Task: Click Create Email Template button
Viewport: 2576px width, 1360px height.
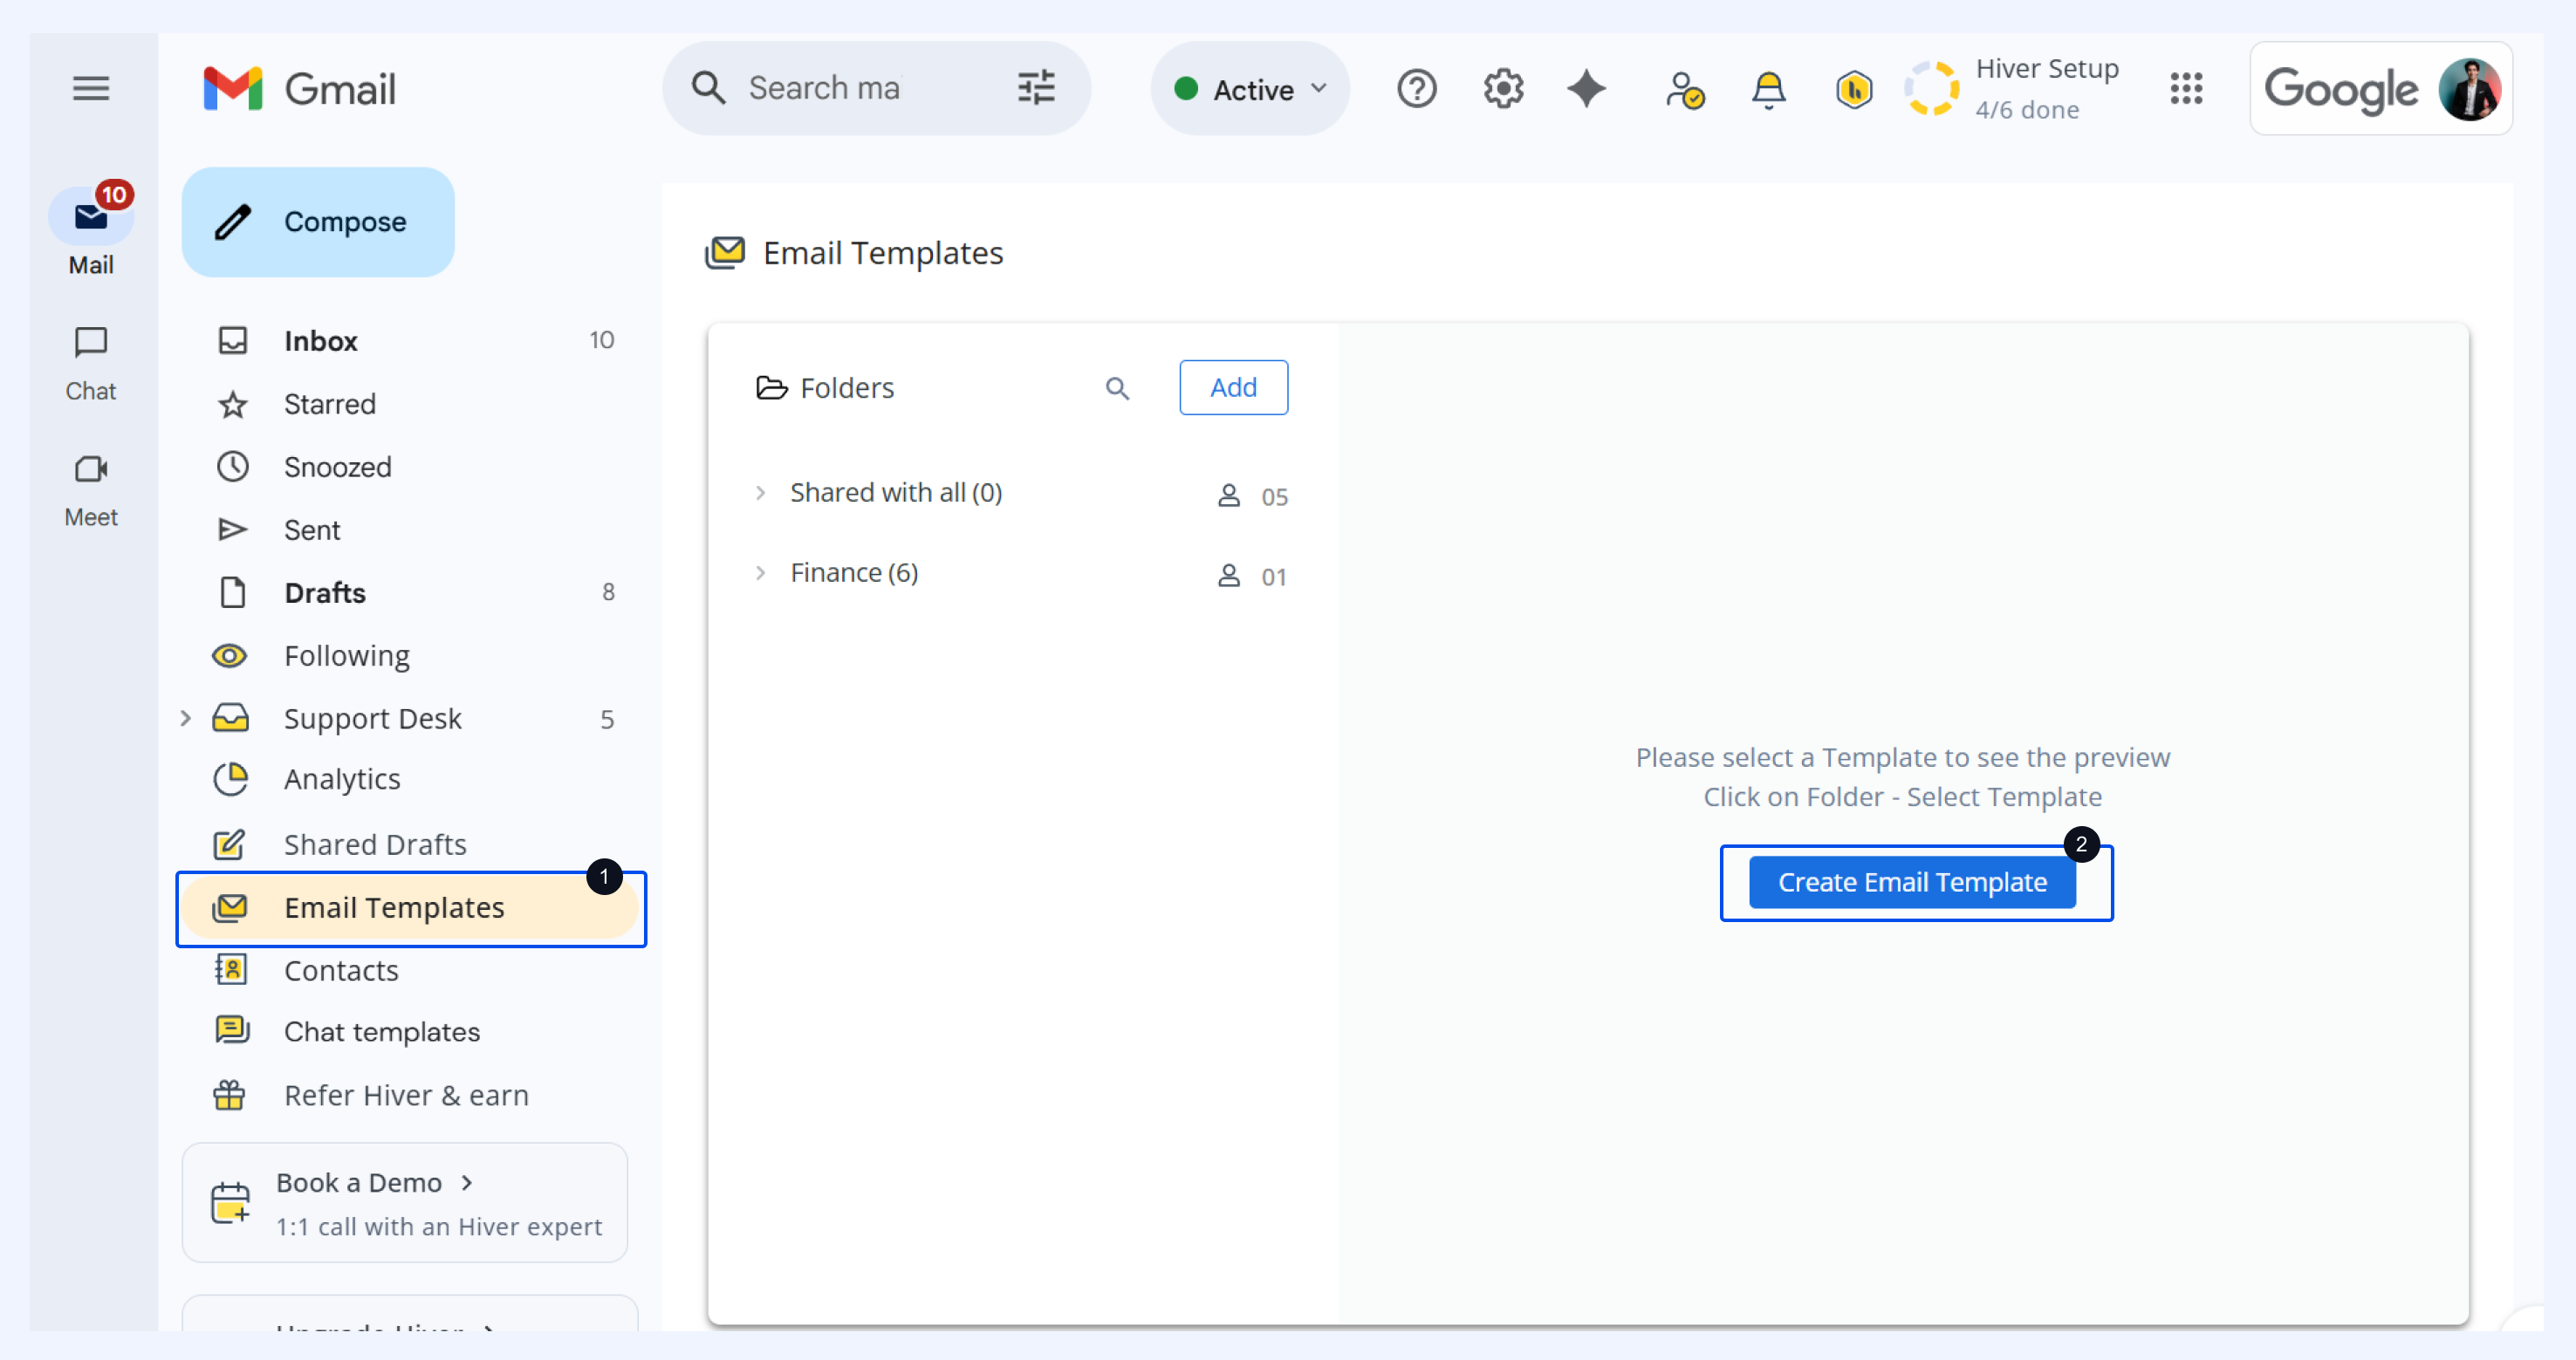Action: pos(1911,882)
